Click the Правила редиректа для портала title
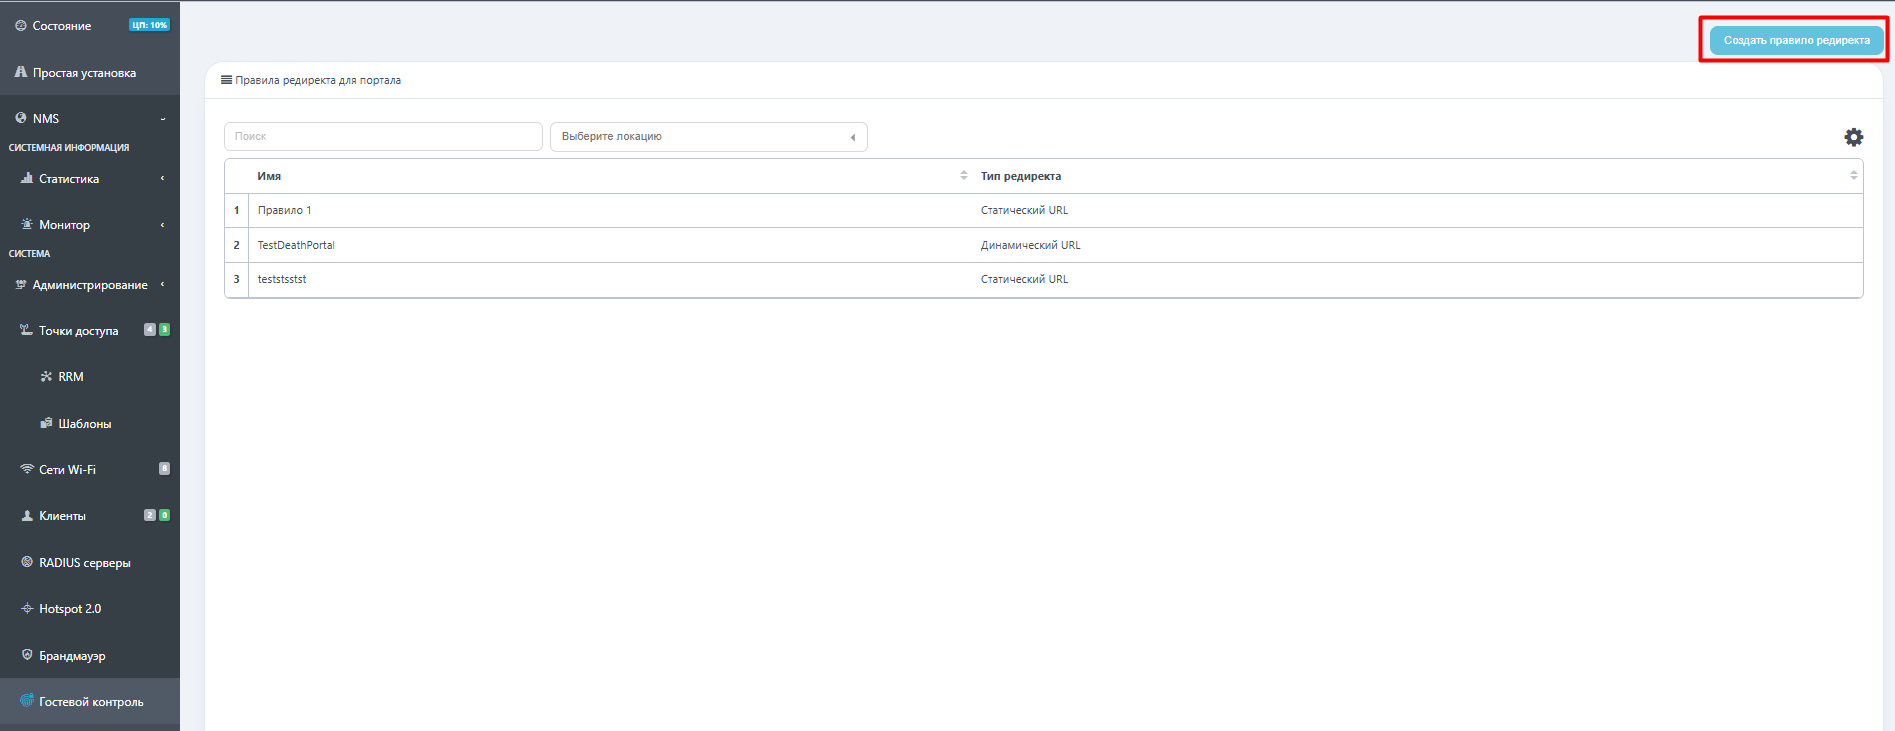1895x731 pixels. coord(318,80)
